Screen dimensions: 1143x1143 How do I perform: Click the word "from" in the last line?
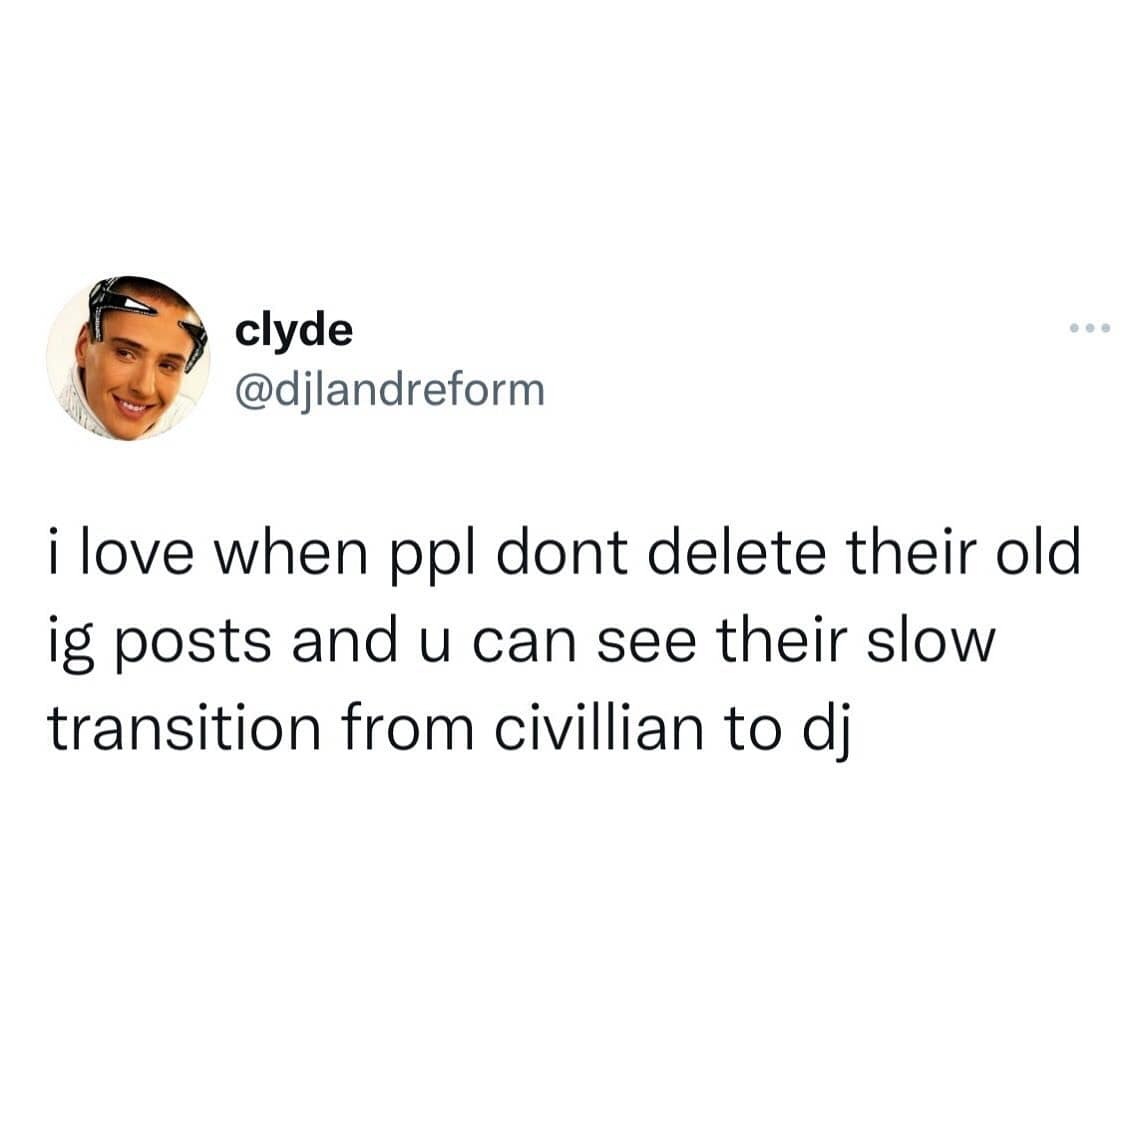click(x=407, y=727)
